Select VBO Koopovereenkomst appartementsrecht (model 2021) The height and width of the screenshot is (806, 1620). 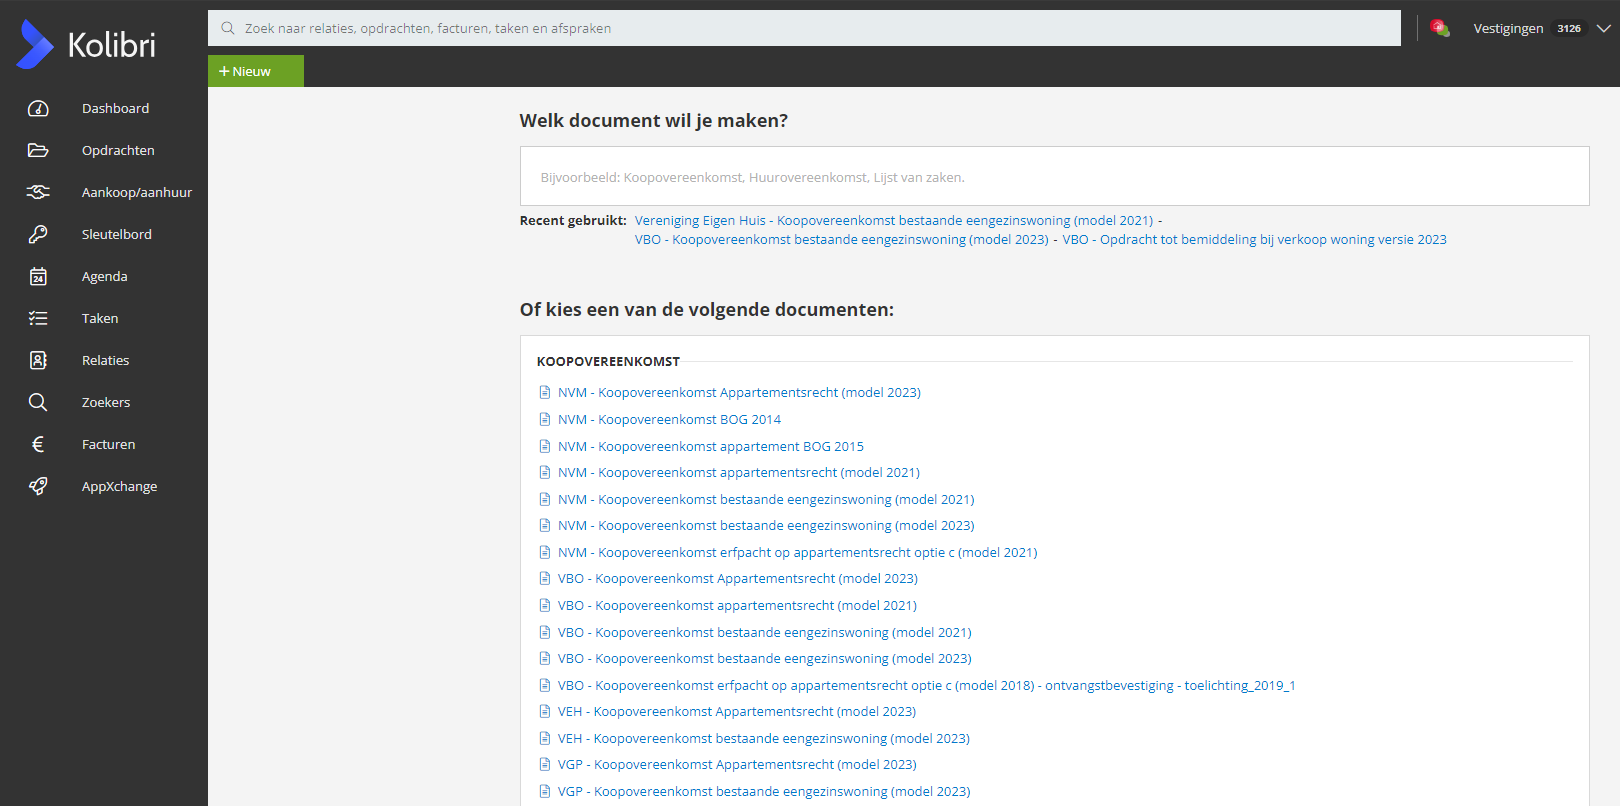pyautogui.click(x=737, y=605)
